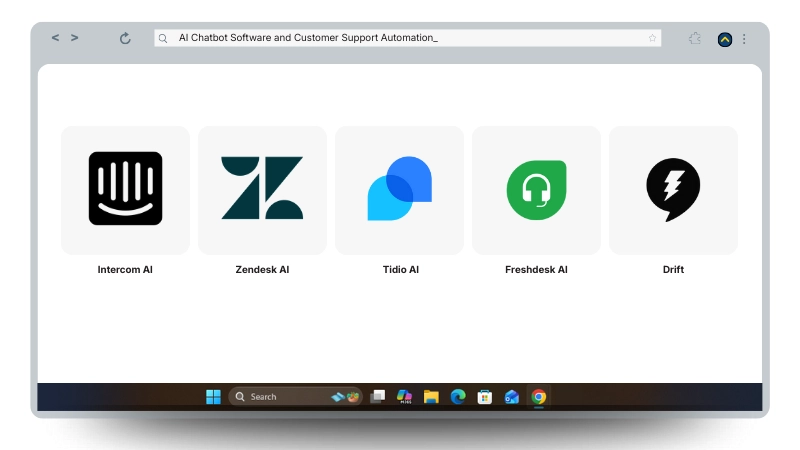Viewport: 800px width, 450px height.
Task: Open the Tidio AI logo tile
Action: 399,190
